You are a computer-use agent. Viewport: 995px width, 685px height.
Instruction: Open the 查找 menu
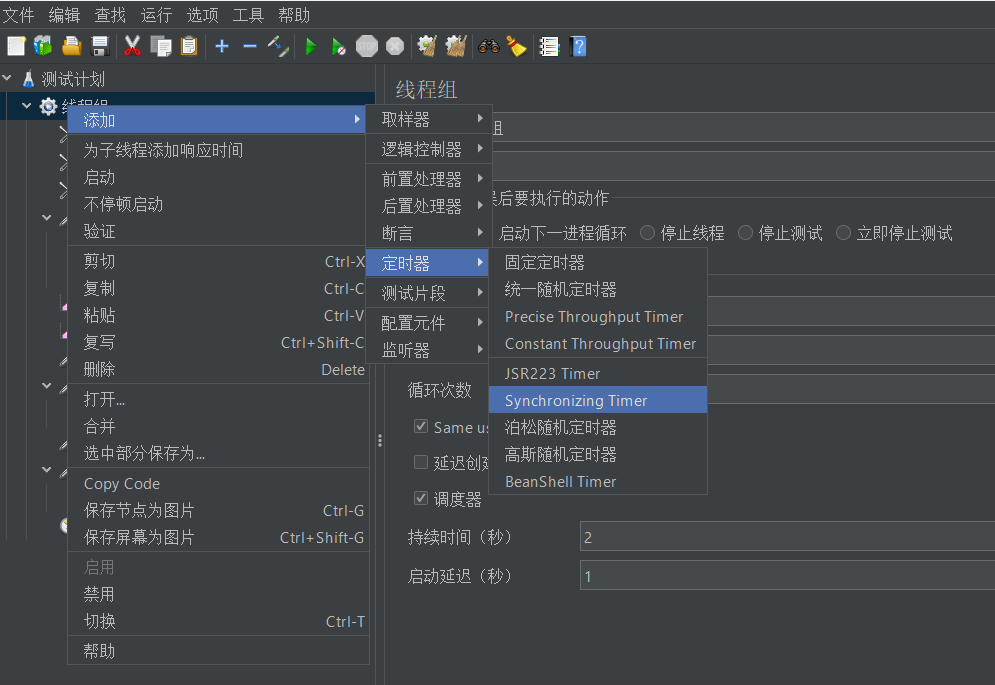click(x=110, y=15)
